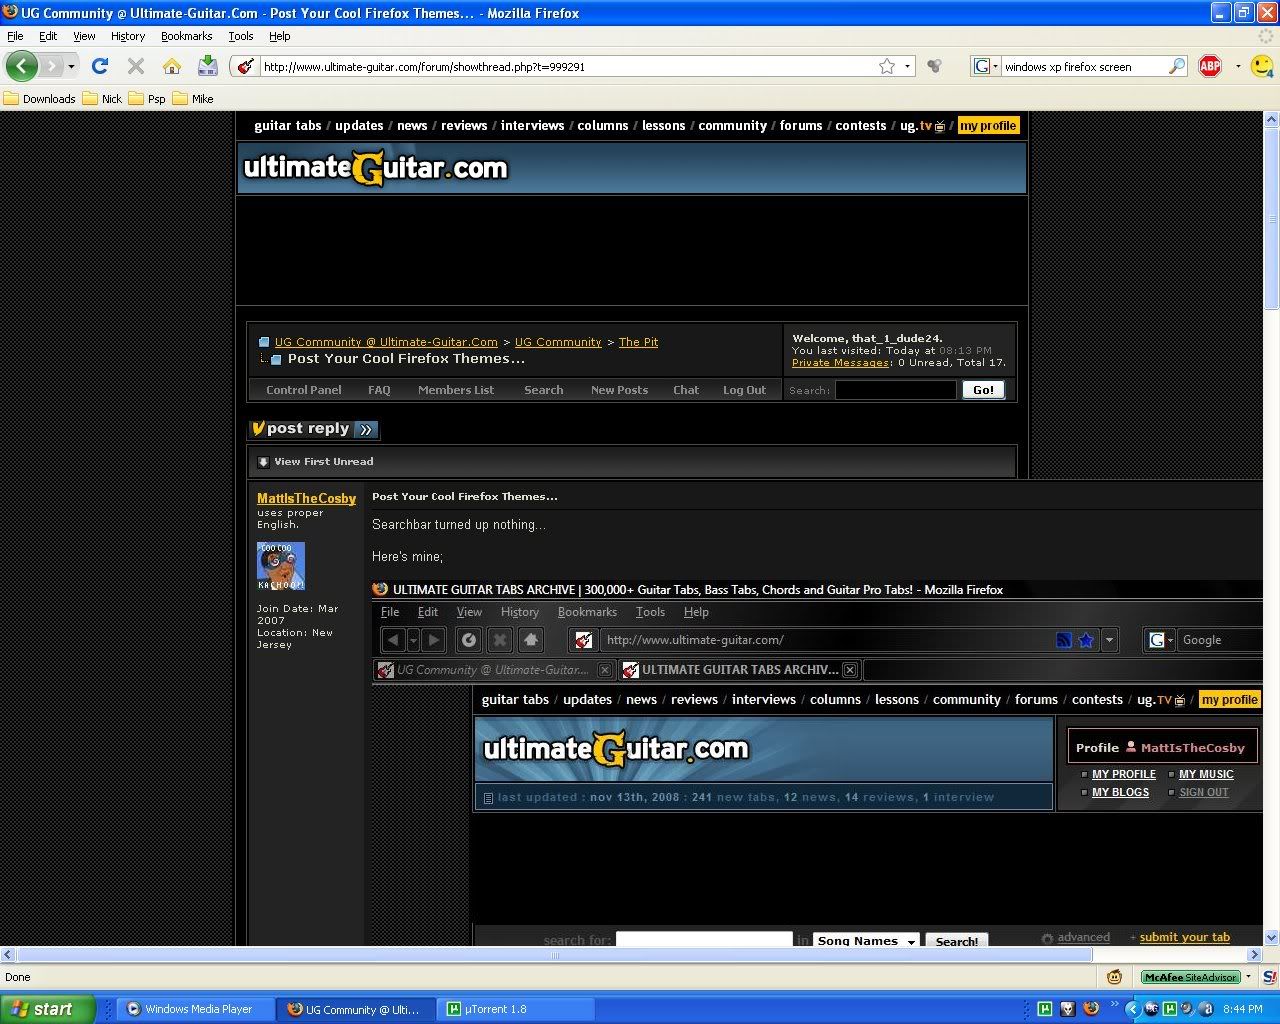Open the Help menu
The height and width of the screenshot is (1024, 1280).
tap(279, 36)
